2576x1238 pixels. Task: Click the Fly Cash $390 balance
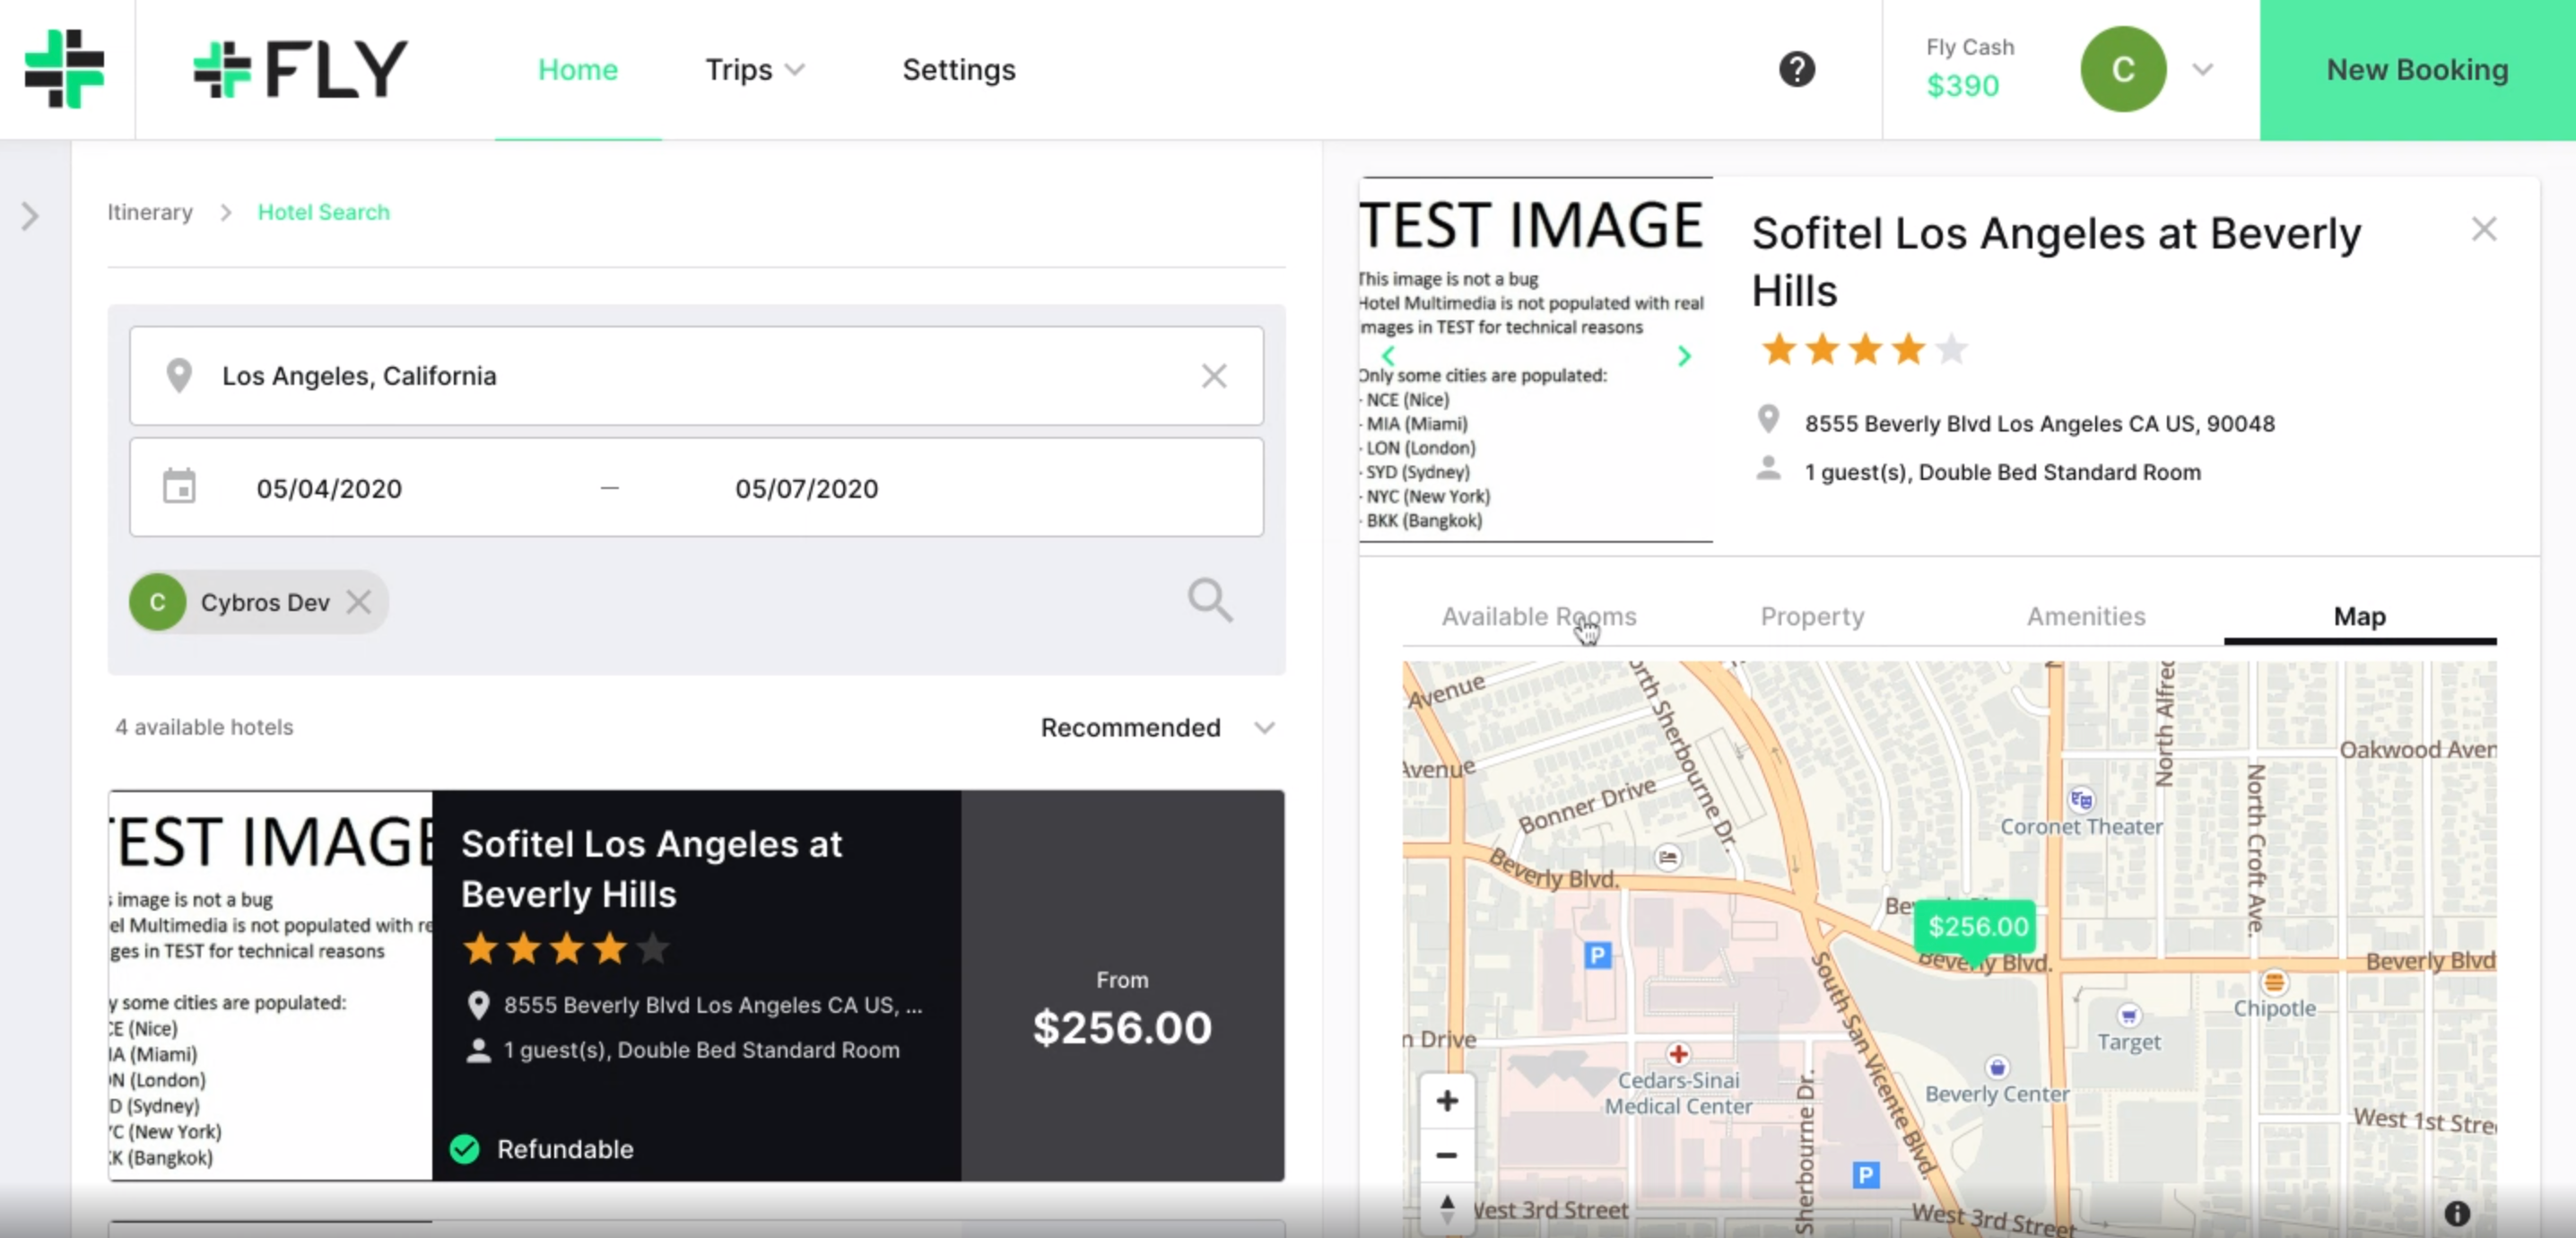[x=1969, y=70]
